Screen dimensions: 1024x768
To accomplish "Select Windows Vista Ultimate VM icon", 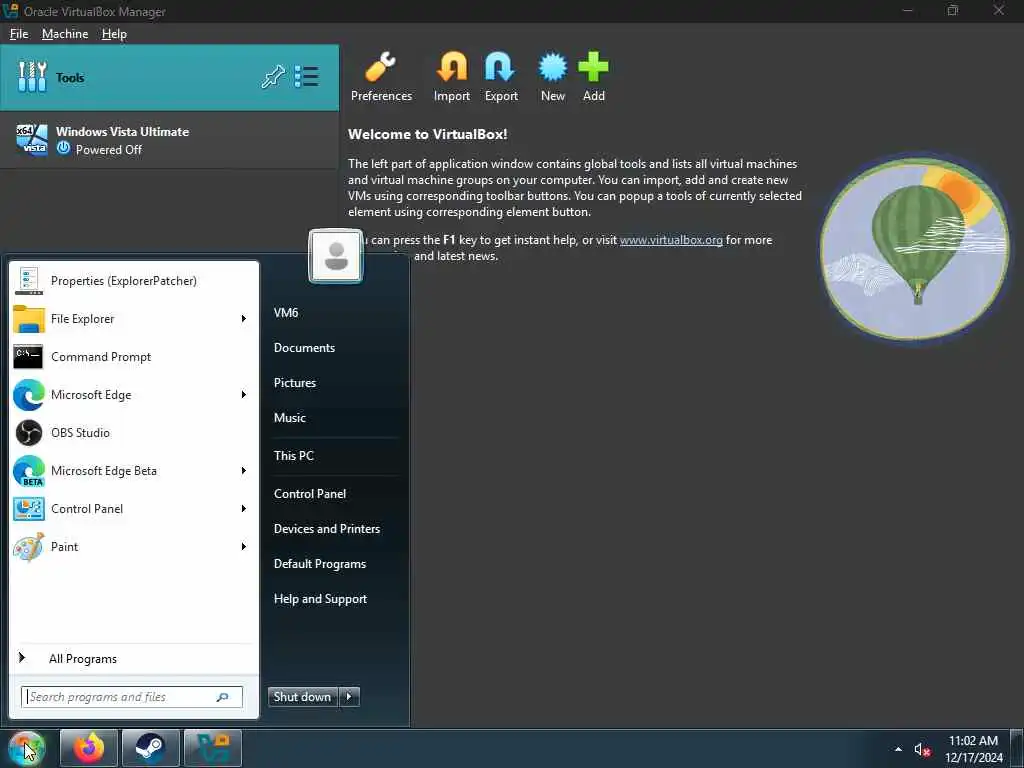I will click(32, 140).
